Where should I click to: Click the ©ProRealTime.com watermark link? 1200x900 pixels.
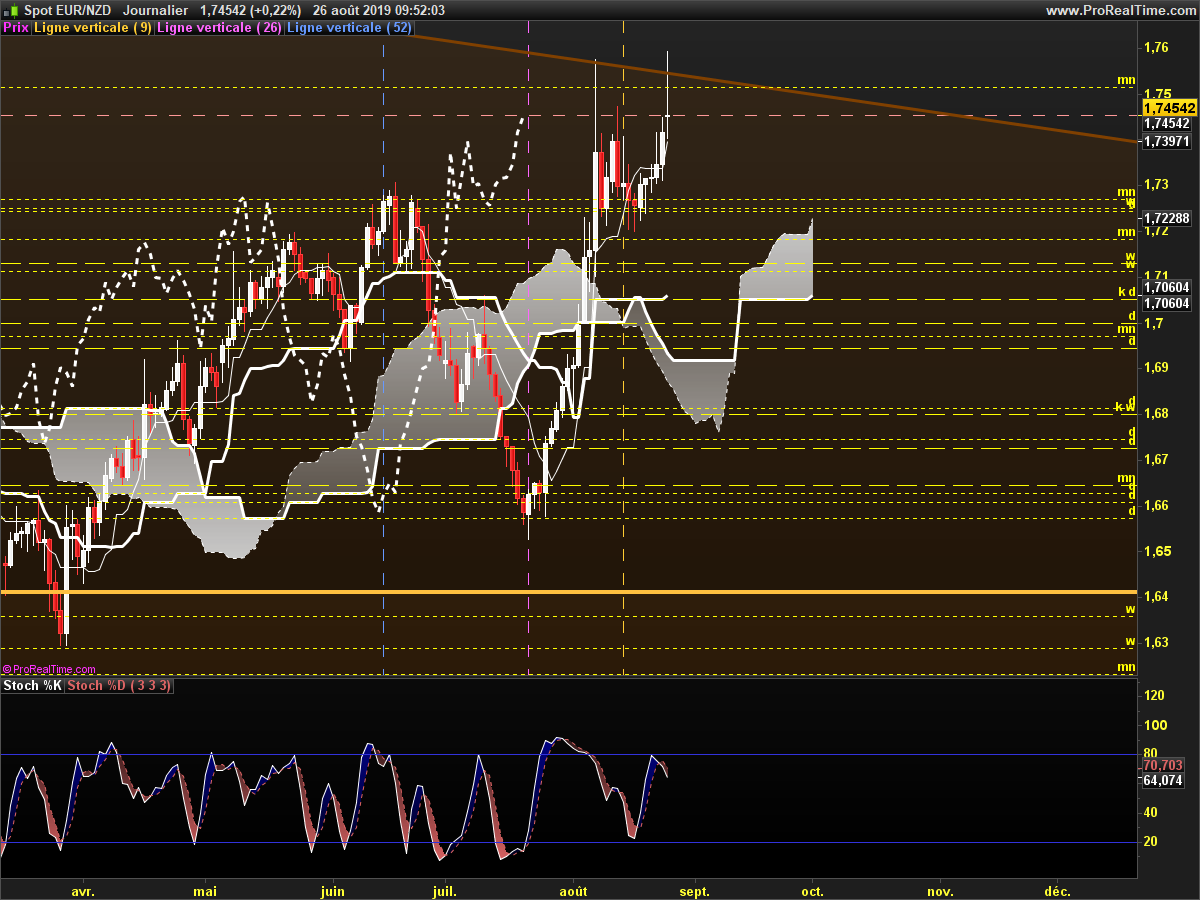coord(49,669)
